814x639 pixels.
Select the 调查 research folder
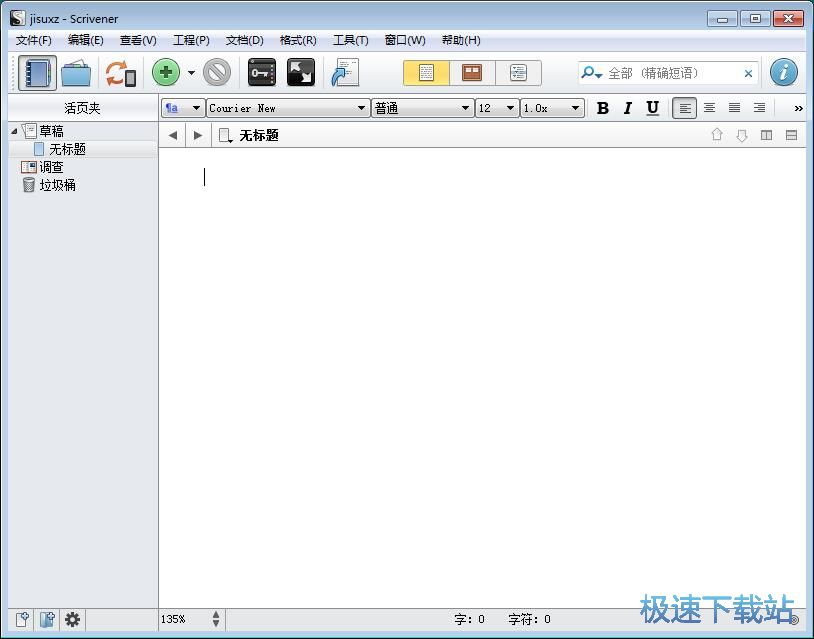[x=51, y=167]
